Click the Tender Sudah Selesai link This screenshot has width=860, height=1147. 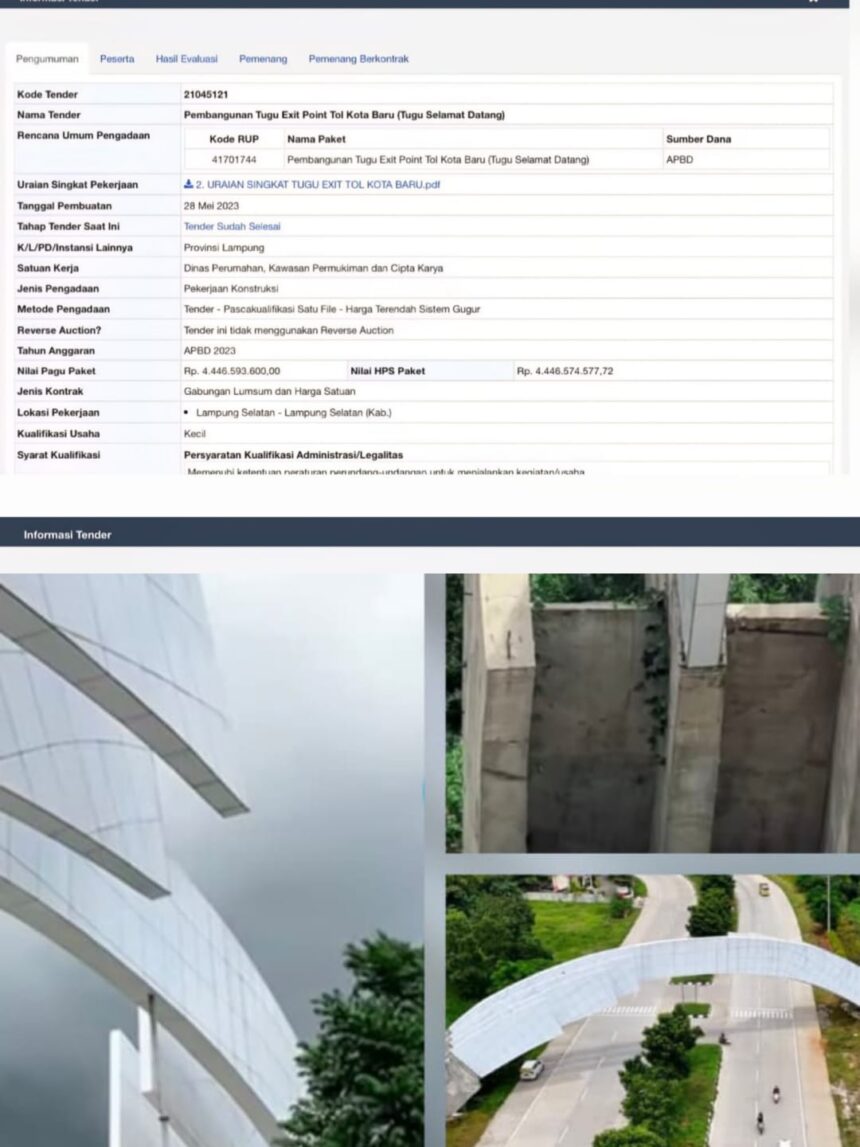tap(232, 227)
